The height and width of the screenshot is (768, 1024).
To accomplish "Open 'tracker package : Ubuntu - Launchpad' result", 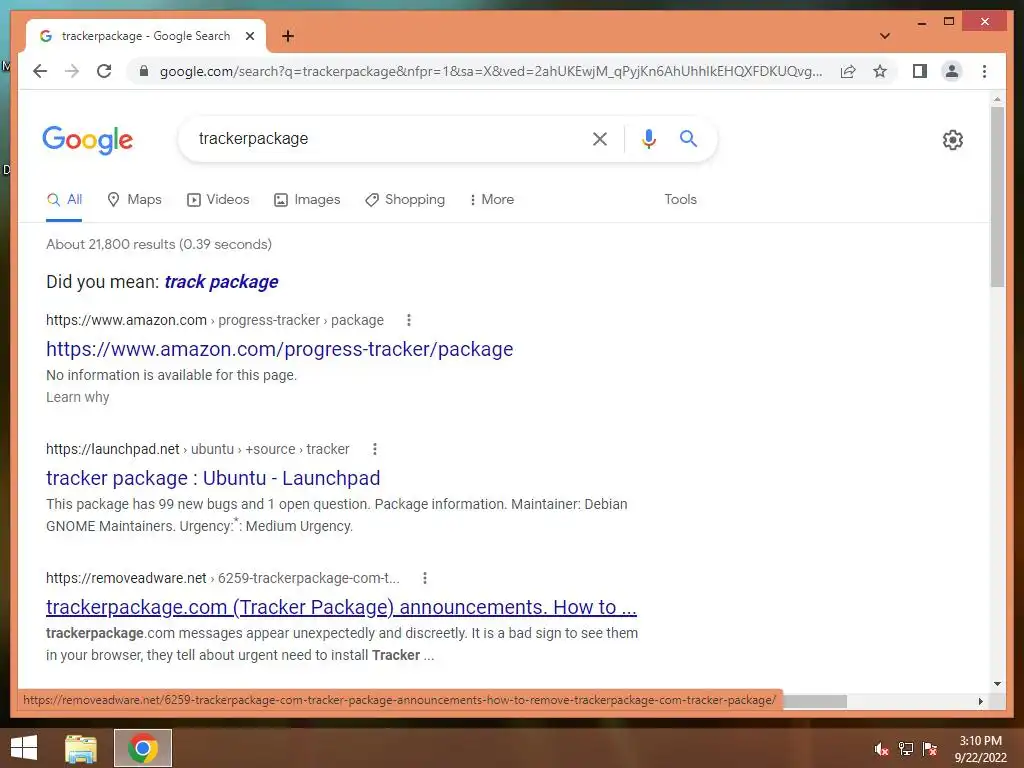I will coord(213,478).
